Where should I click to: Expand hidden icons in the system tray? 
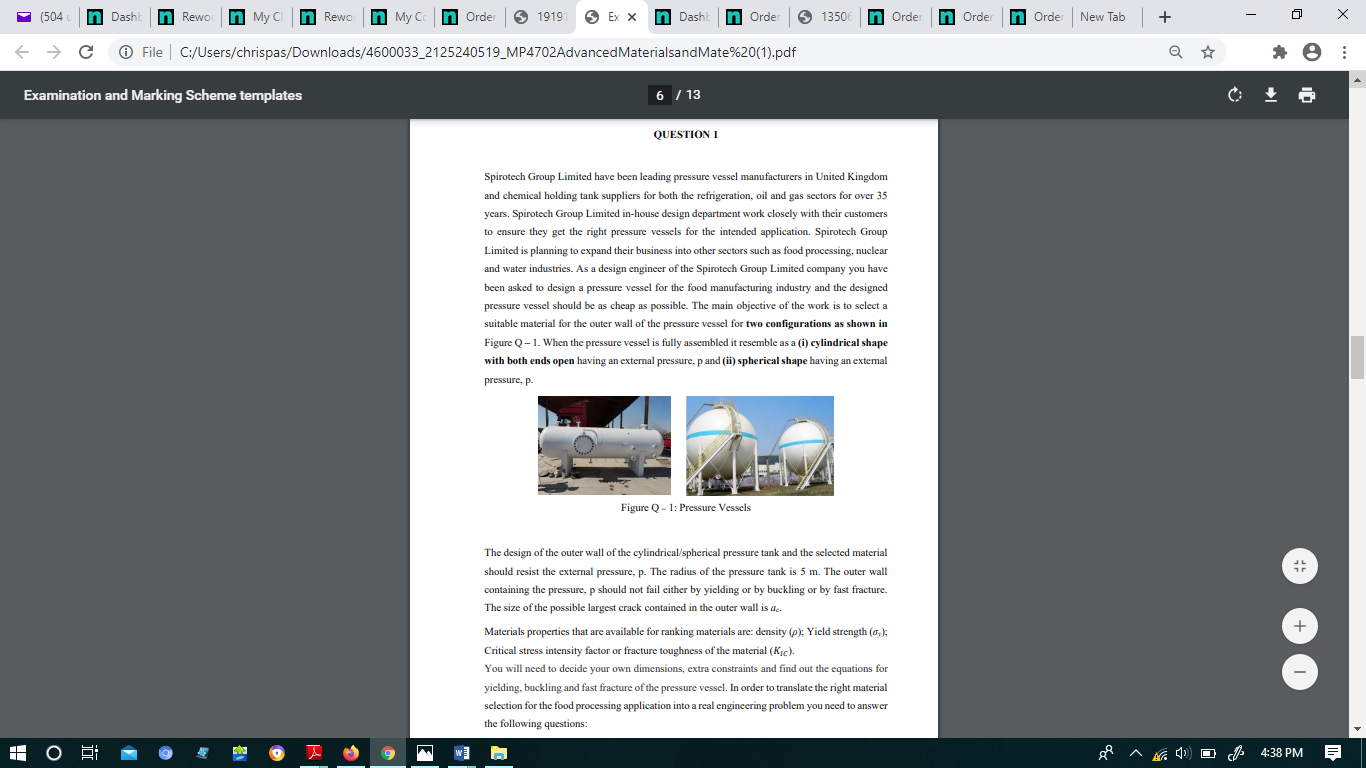click(1135, 753)
